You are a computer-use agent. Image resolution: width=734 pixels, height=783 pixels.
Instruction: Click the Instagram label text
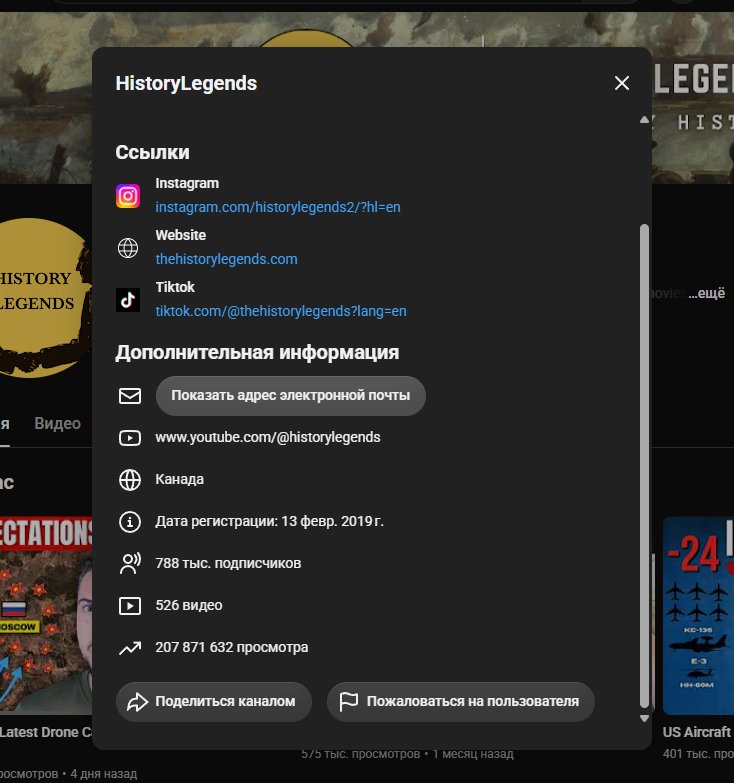(x=187, y=183)
